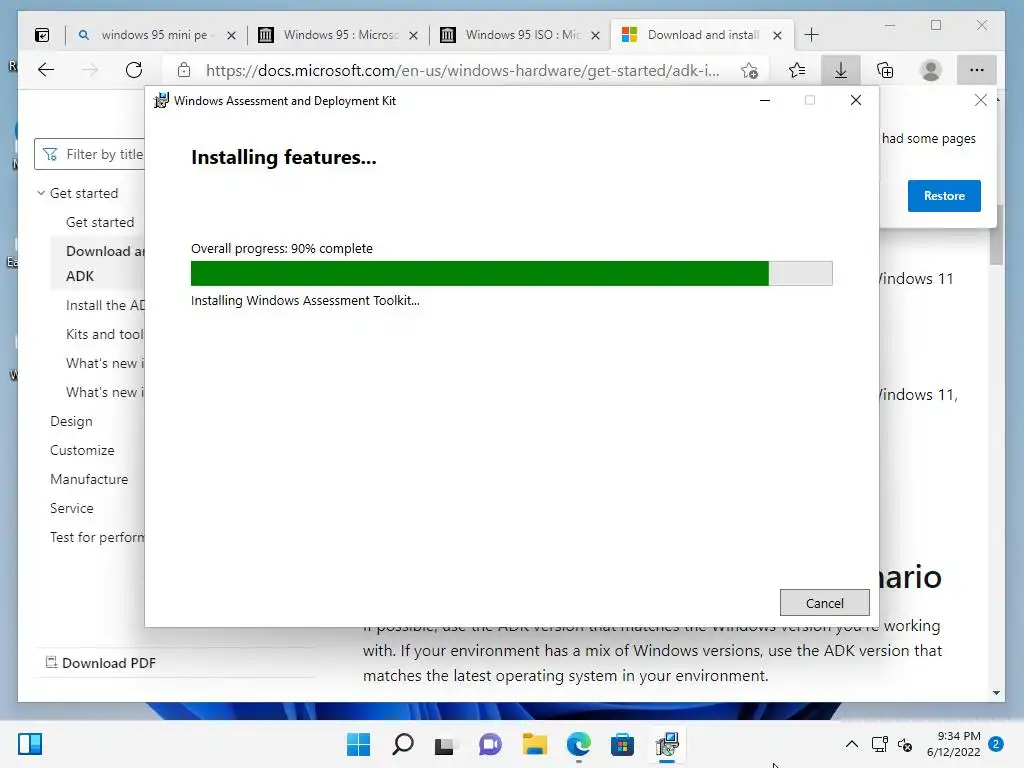Screen dimensions: 1024x768
Task: Open the notification count badge
Action: click(996, 743)
